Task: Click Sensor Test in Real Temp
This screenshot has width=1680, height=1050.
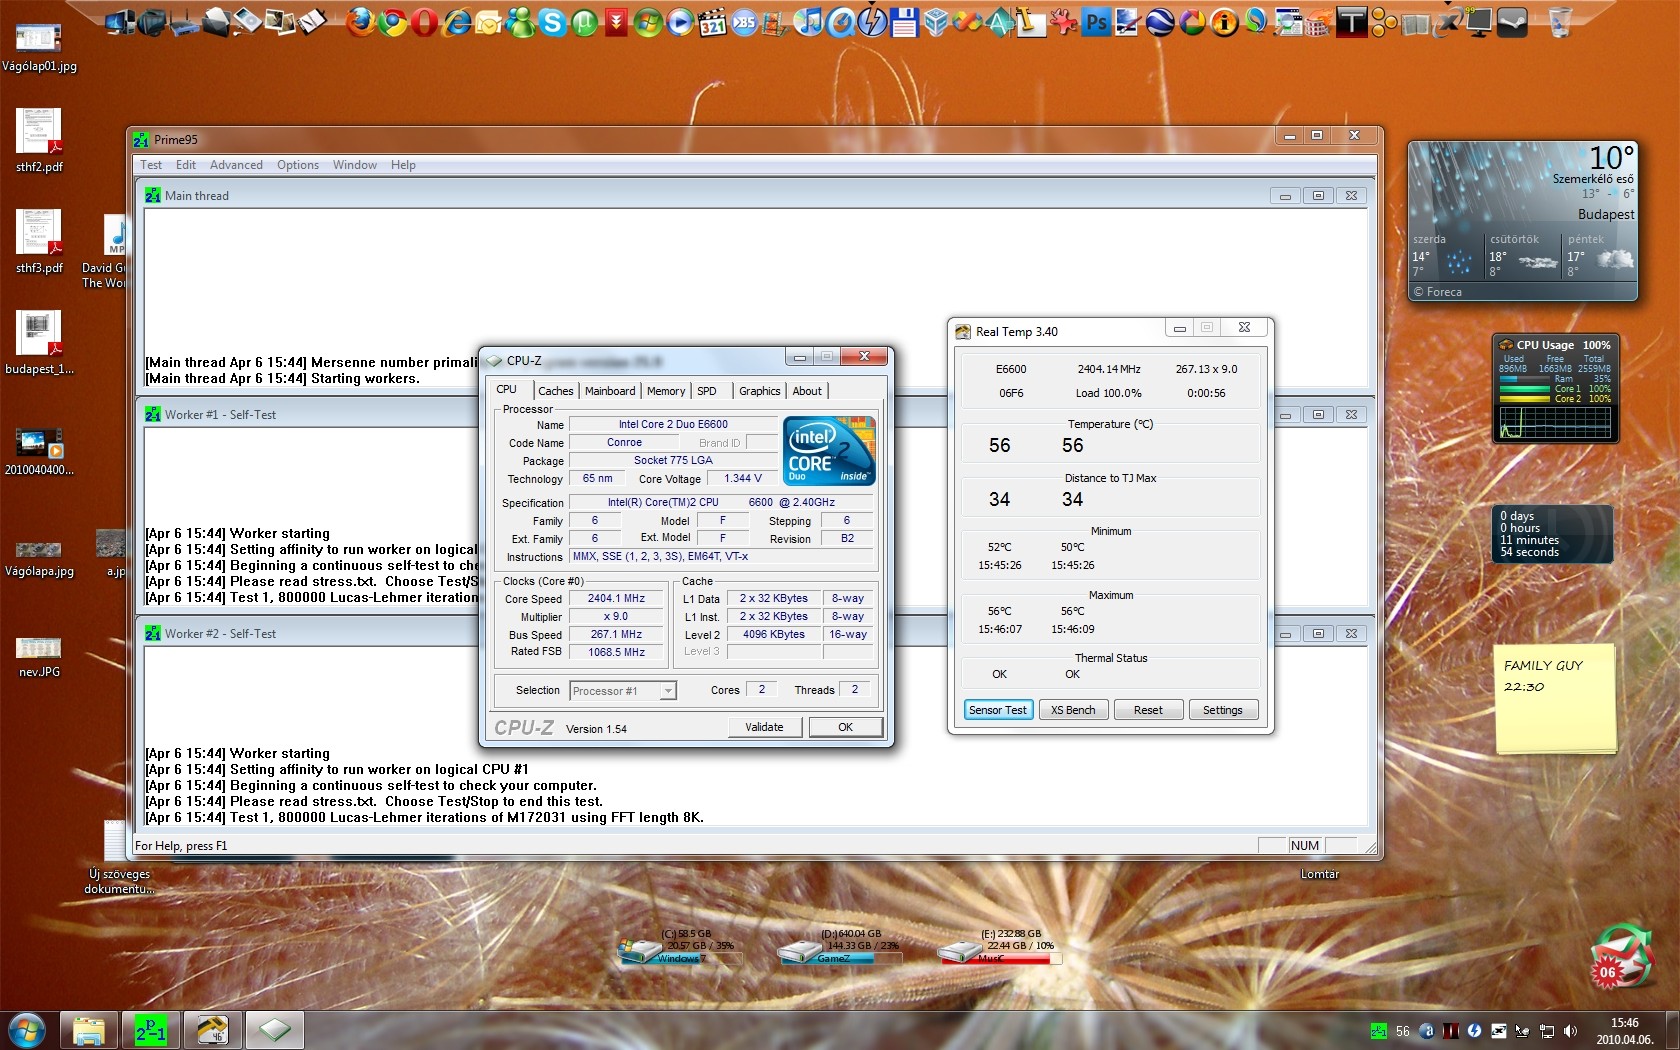Action: 998,710
